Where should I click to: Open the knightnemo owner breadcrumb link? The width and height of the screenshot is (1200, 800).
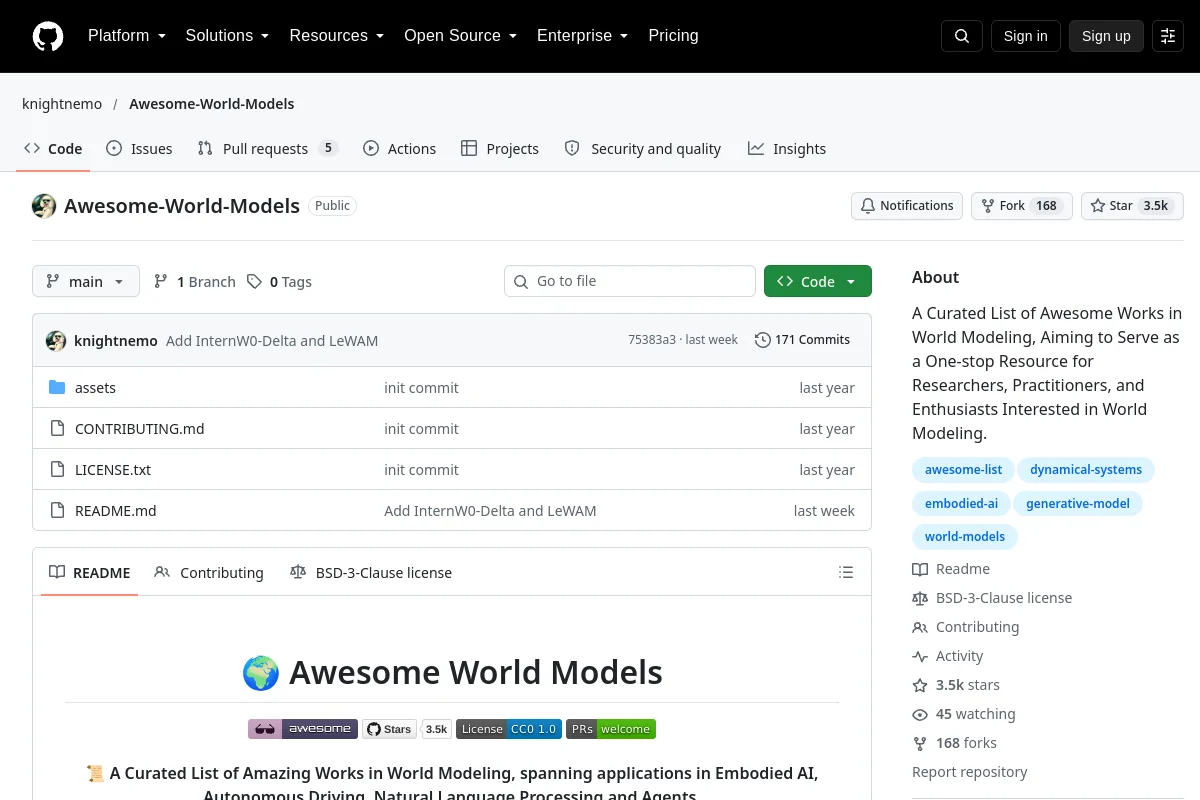[62, 104]
